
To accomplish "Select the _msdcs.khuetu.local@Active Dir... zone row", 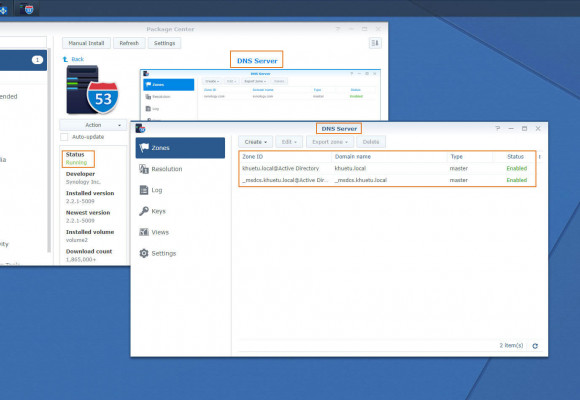I will tap(387, 180).
